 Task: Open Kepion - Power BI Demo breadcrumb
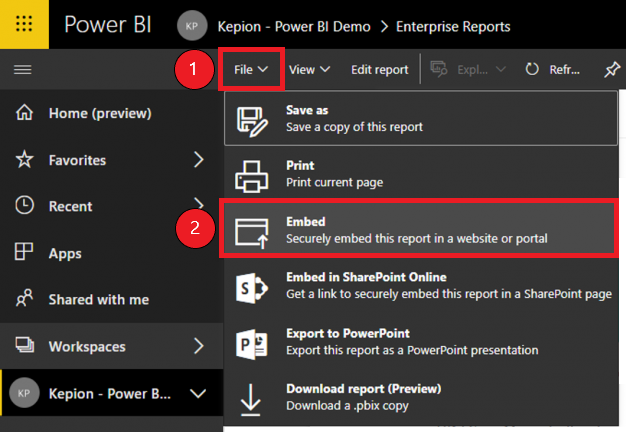[294, 27]
